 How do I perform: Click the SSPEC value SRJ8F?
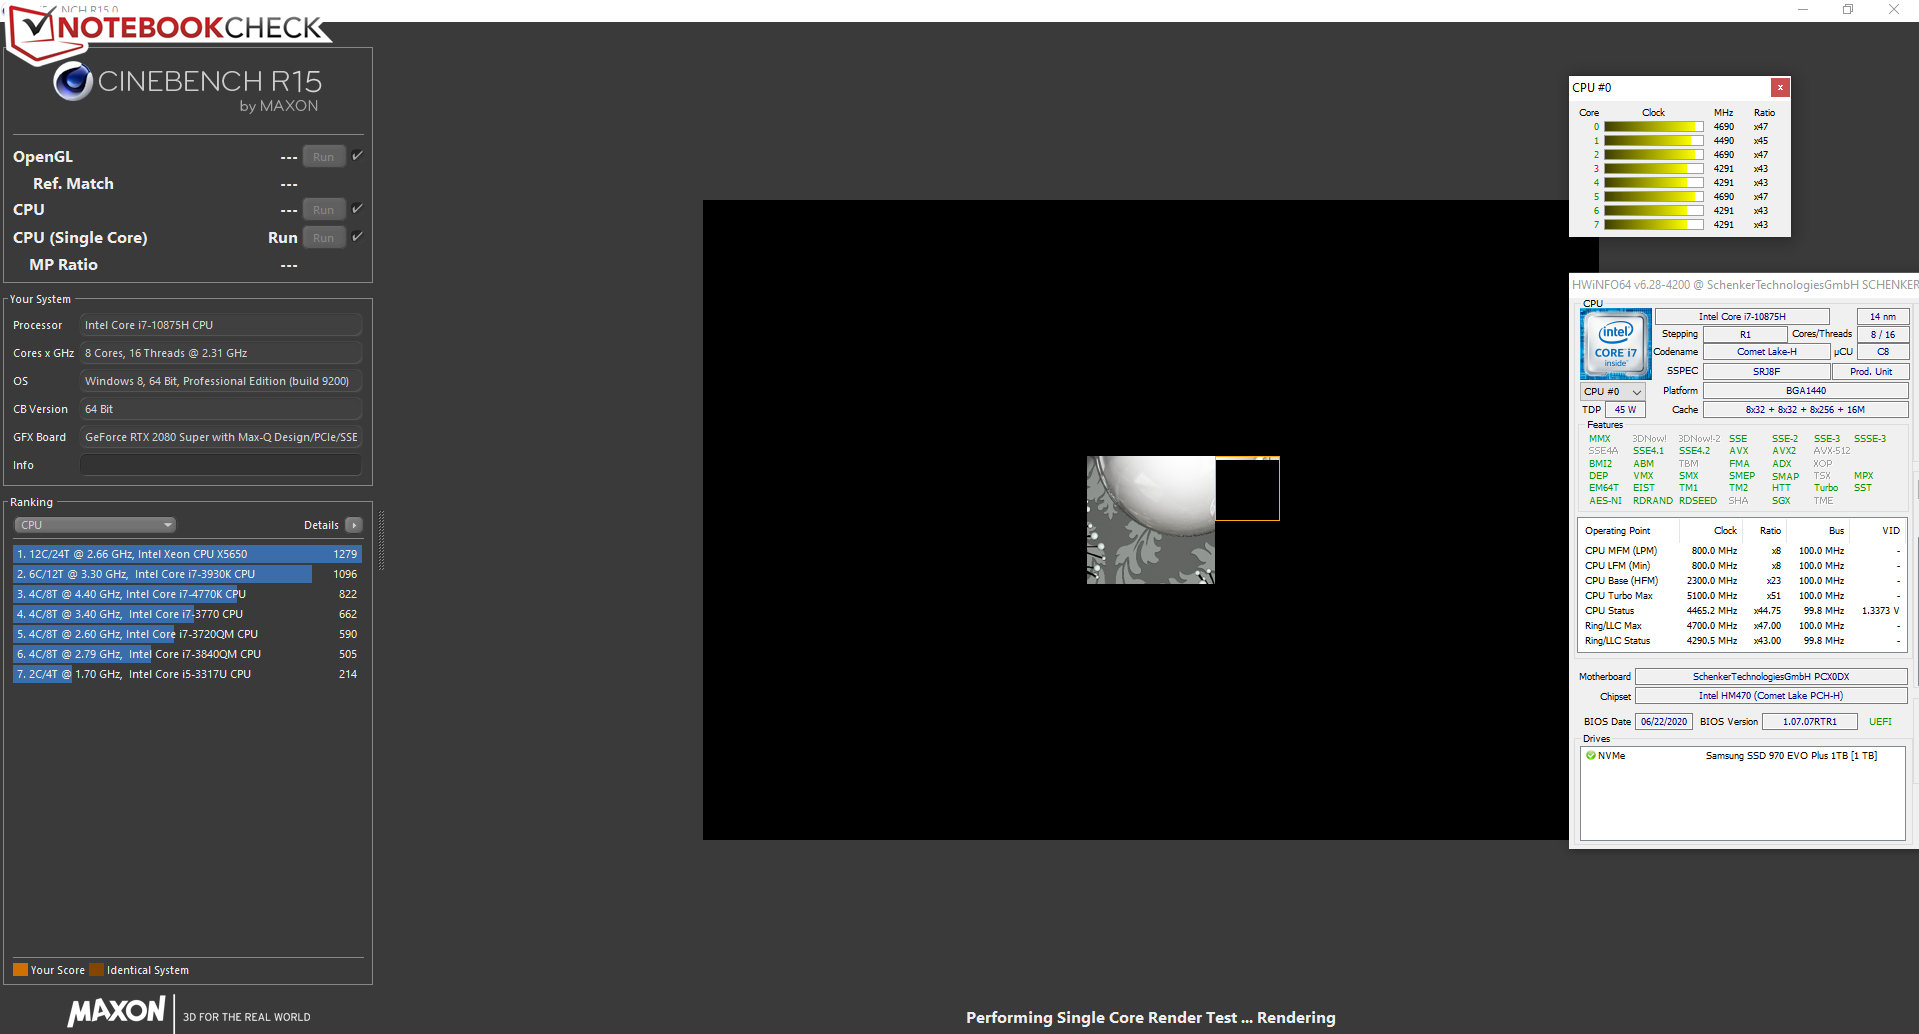click(1766, 372)
